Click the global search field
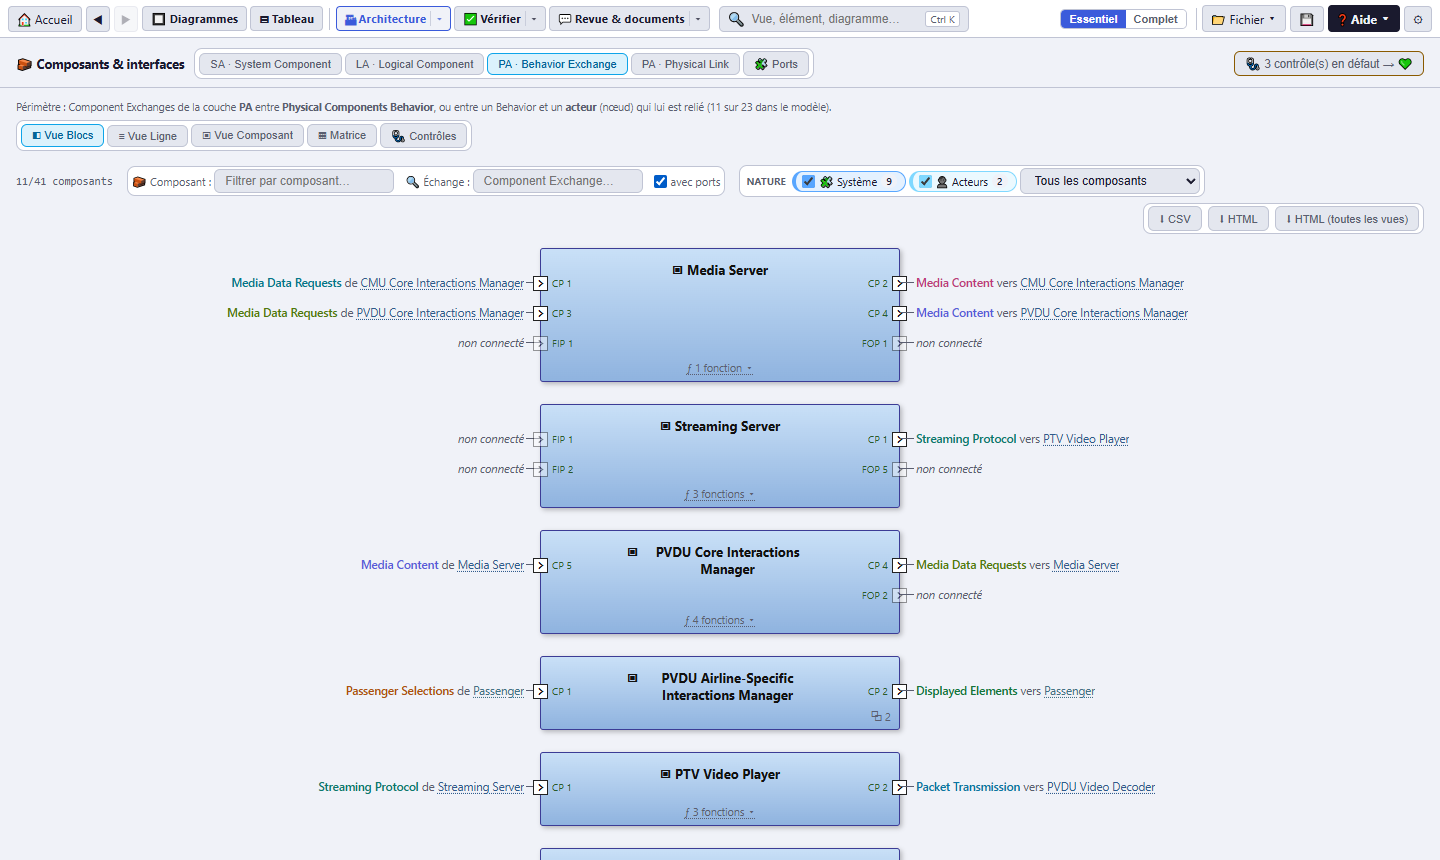Image resolution: width=1440 pixels, height=860 pixels. tap(843, 19)
